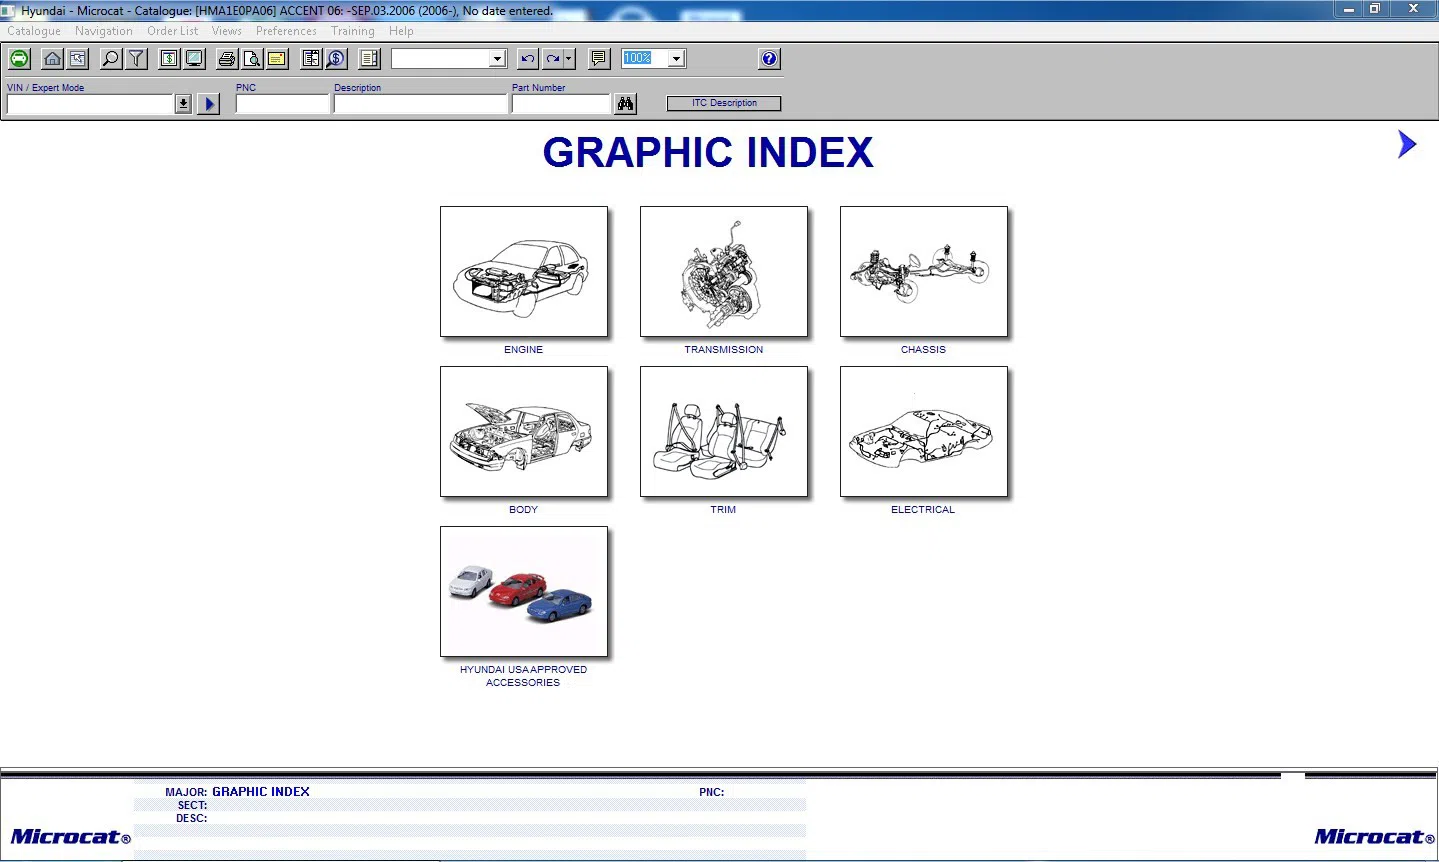Open the 100% zoom level dropdown
Image resolution: width=1439 pixels, height=862 pixels.
677,59
